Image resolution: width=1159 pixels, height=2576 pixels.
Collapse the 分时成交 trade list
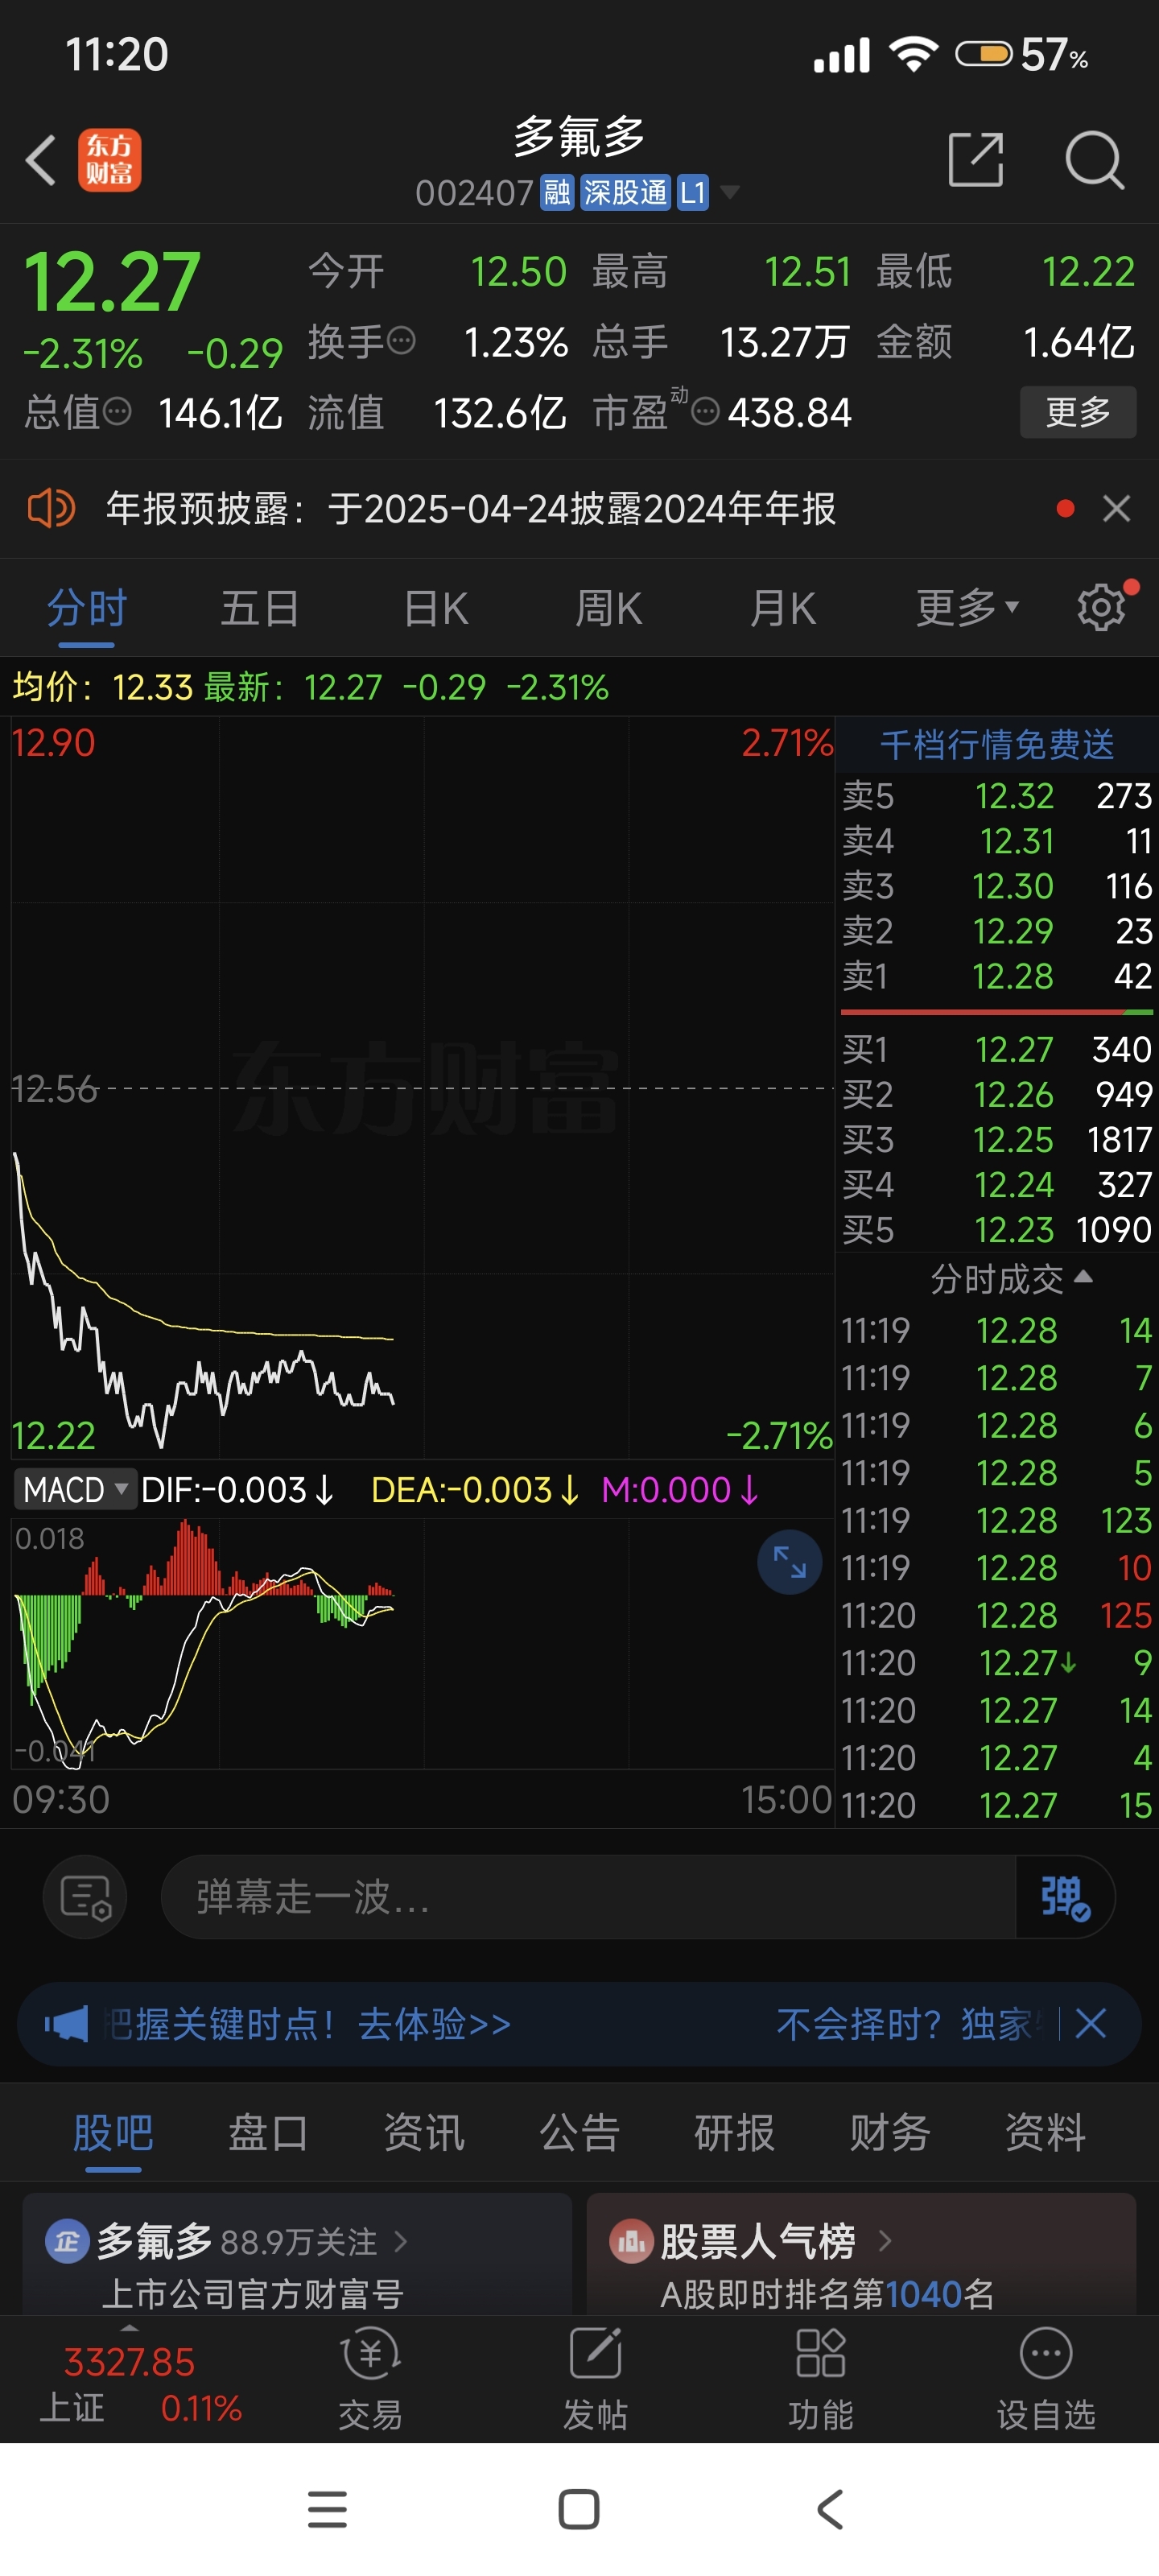pyautogui.click(x=1011, y=1279)
